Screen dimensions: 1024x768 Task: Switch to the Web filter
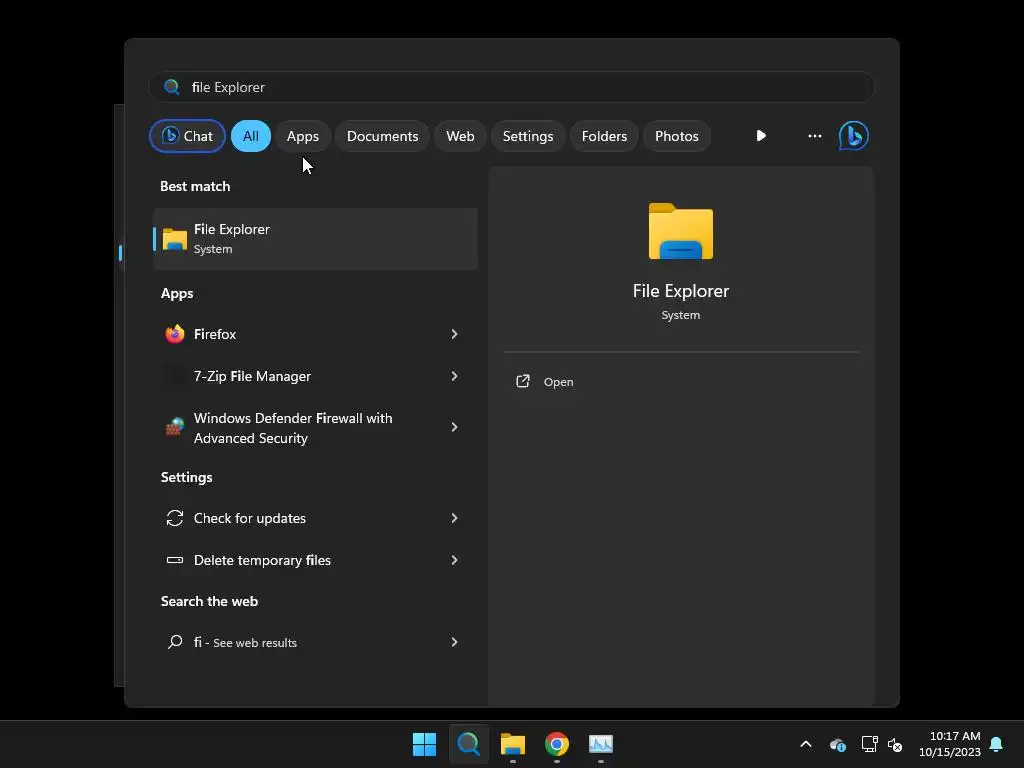[460, 136]
